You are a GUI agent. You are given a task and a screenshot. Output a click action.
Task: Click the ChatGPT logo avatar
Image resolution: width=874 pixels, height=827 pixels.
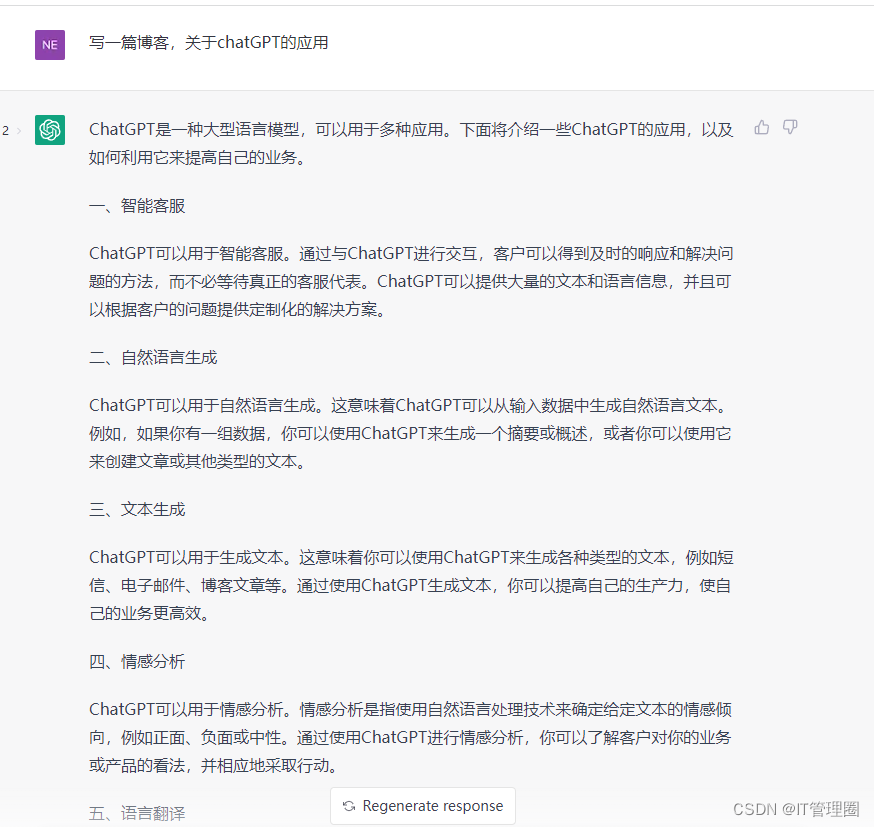click(50, 130)
